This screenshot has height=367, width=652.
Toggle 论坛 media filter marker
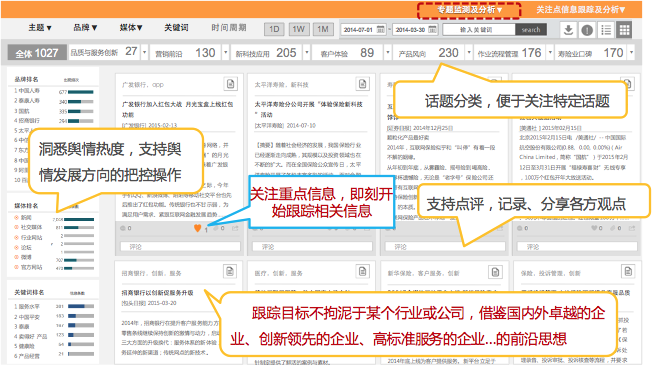pyautogui.click(x=16, y=247)
